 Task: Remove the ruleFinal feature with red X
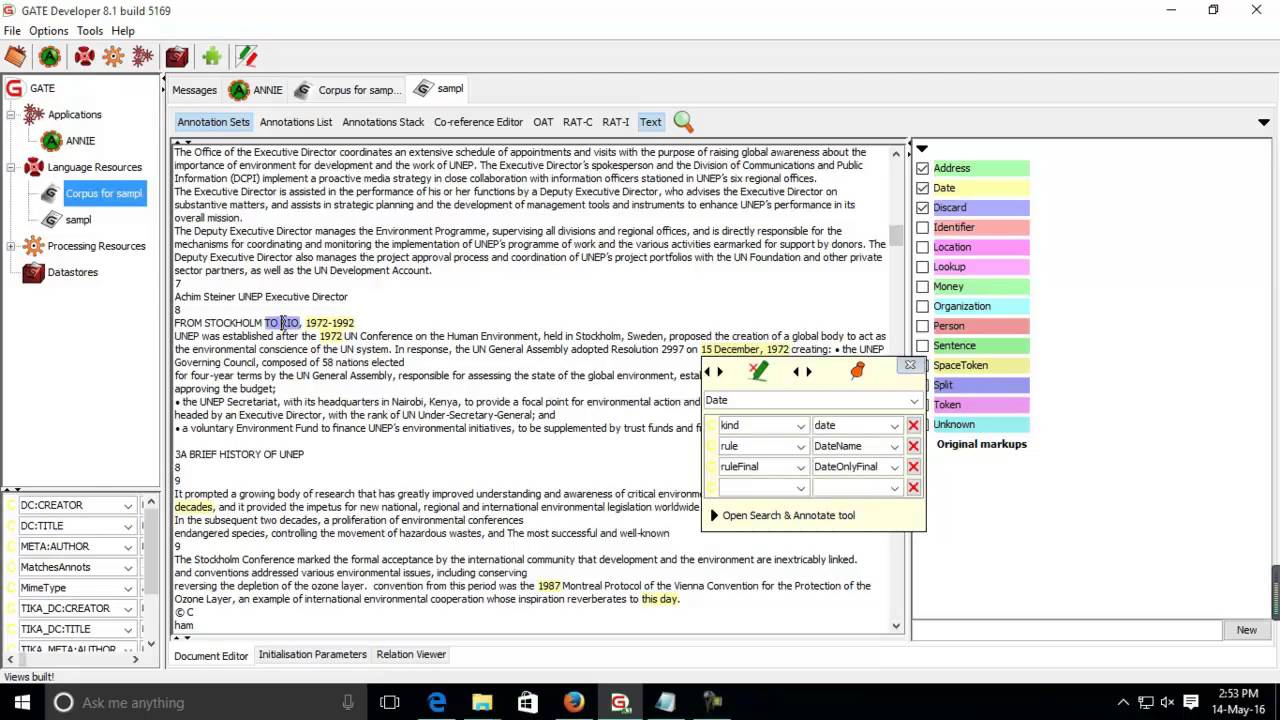(x=913, y=467)
